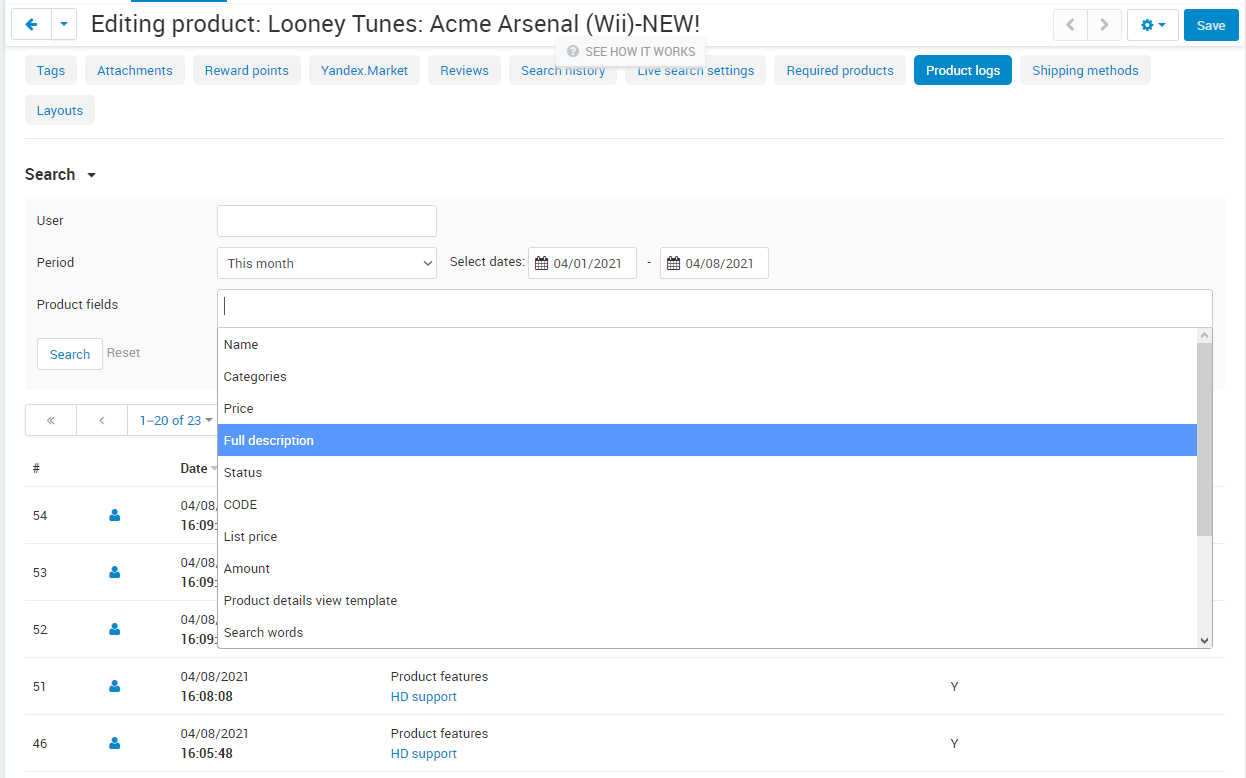Open the Shipping methods tab
1246x778 pixels.
pyautogui.click(x=1085, y=70)
